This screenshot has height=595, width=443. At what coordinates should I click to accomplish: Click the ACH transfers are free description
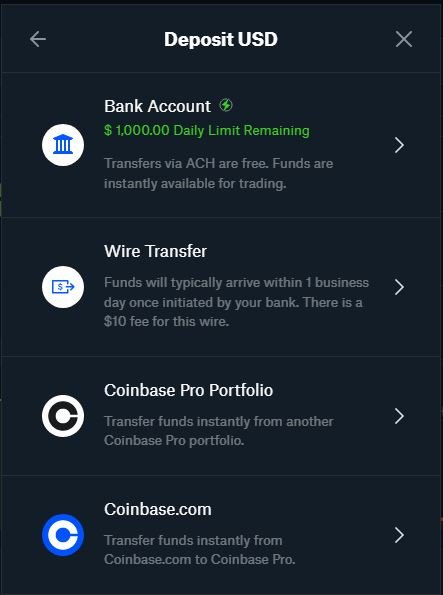pos(219,173)
